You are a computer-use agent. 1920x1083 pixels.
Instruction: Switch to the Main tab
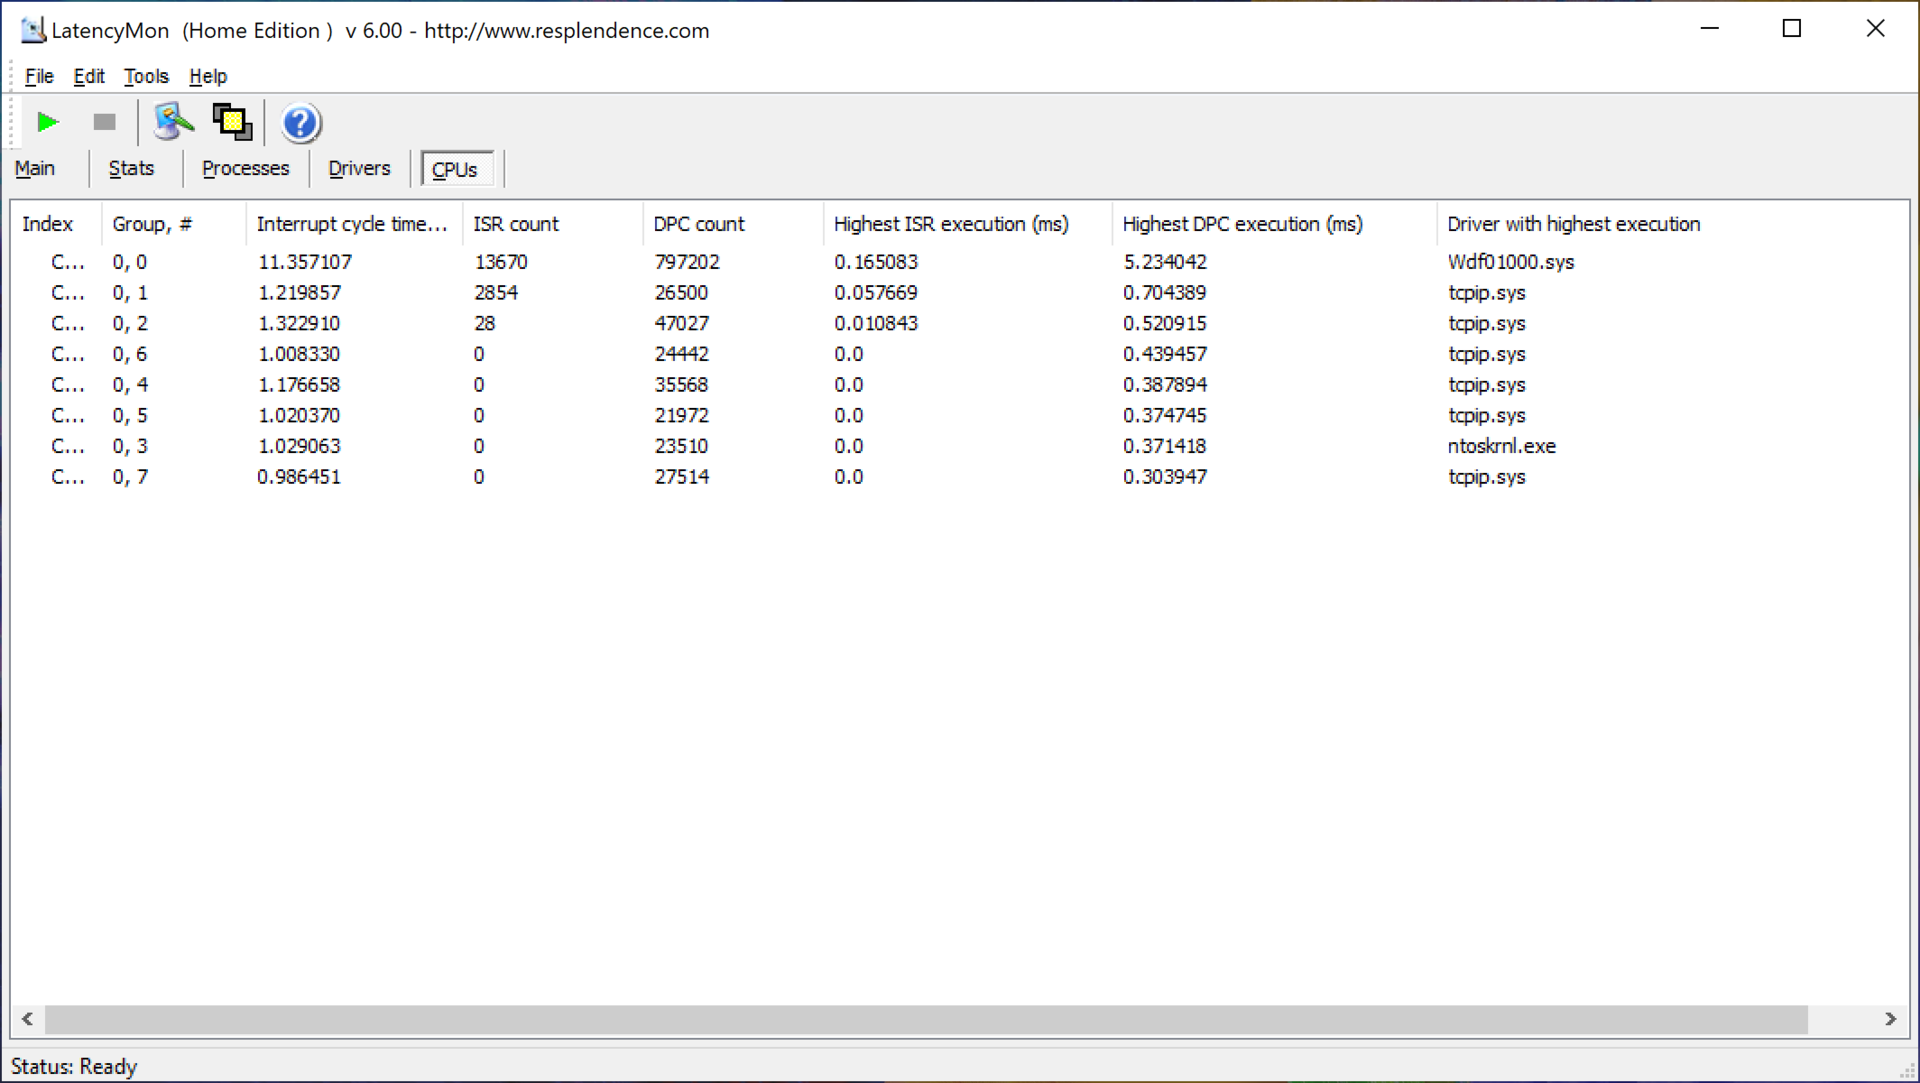coord(35,168)
